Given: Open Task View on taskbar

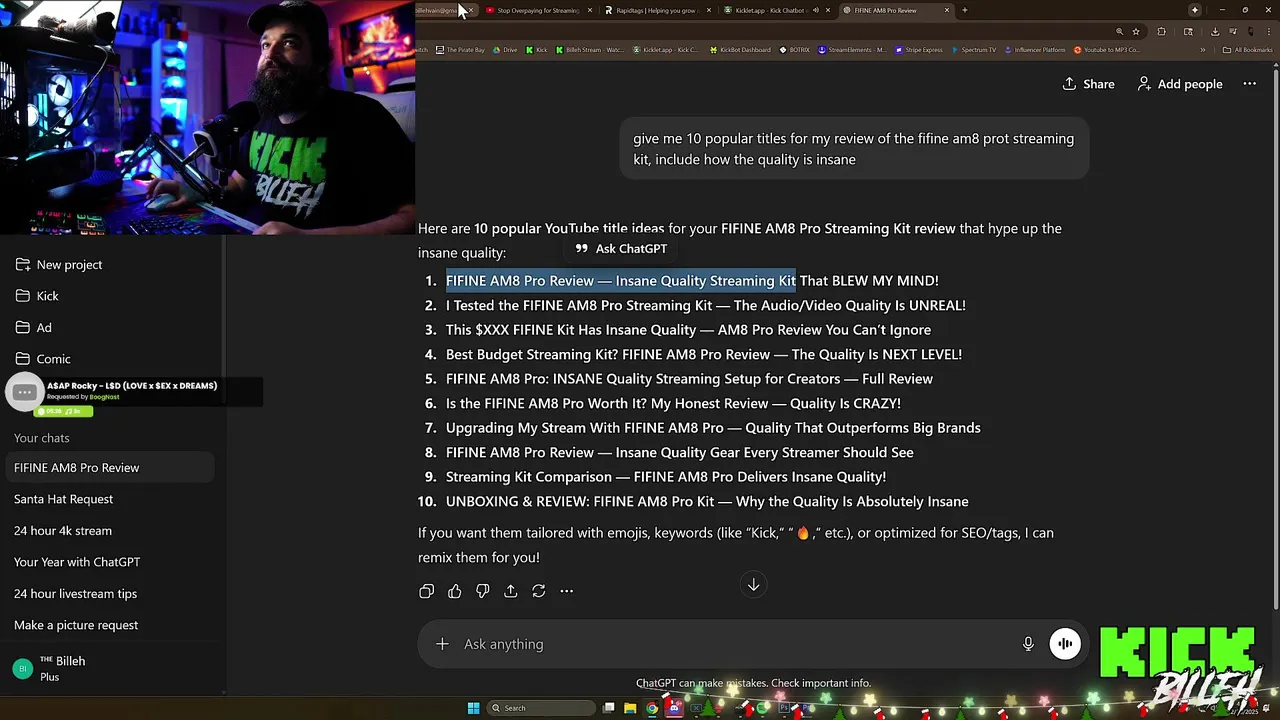Looking at the screenshot, I should 608,708.
